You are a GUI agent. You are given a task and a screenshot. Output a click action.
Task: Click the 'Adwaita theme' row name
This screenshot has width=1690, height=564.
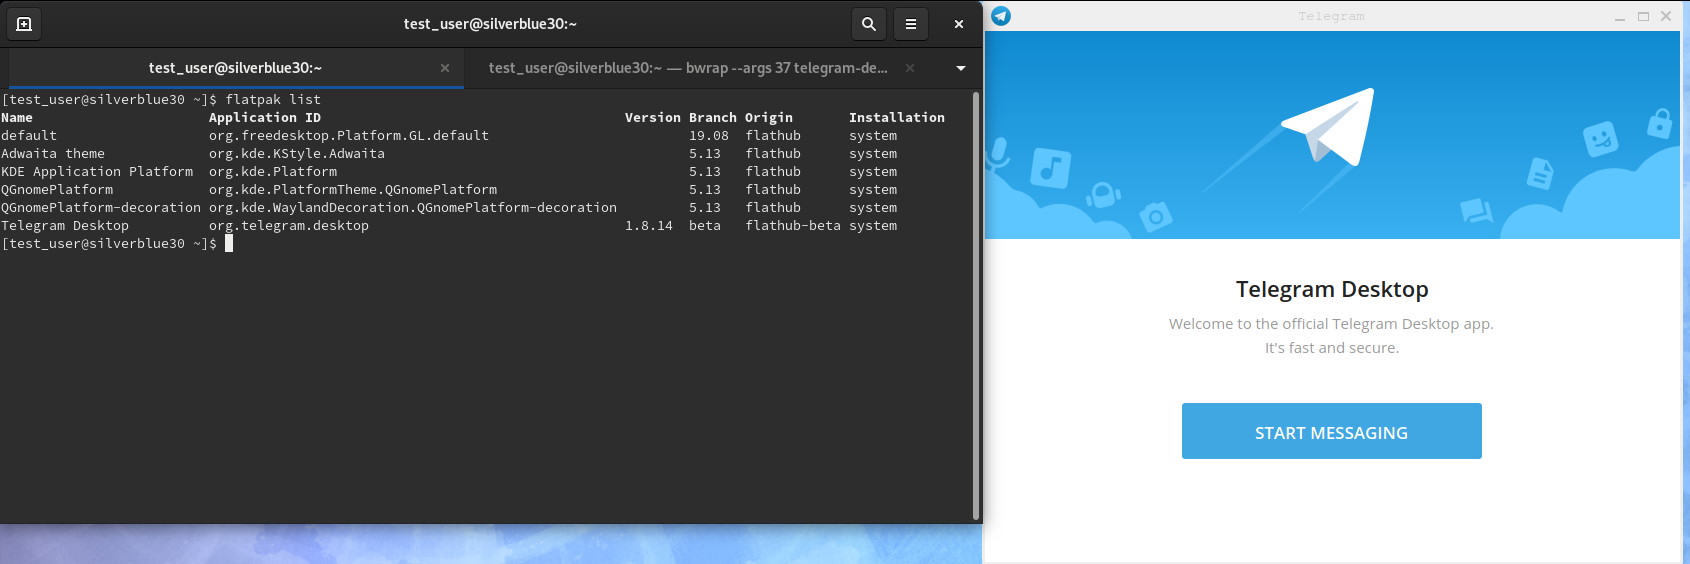(x=53, y=154)
